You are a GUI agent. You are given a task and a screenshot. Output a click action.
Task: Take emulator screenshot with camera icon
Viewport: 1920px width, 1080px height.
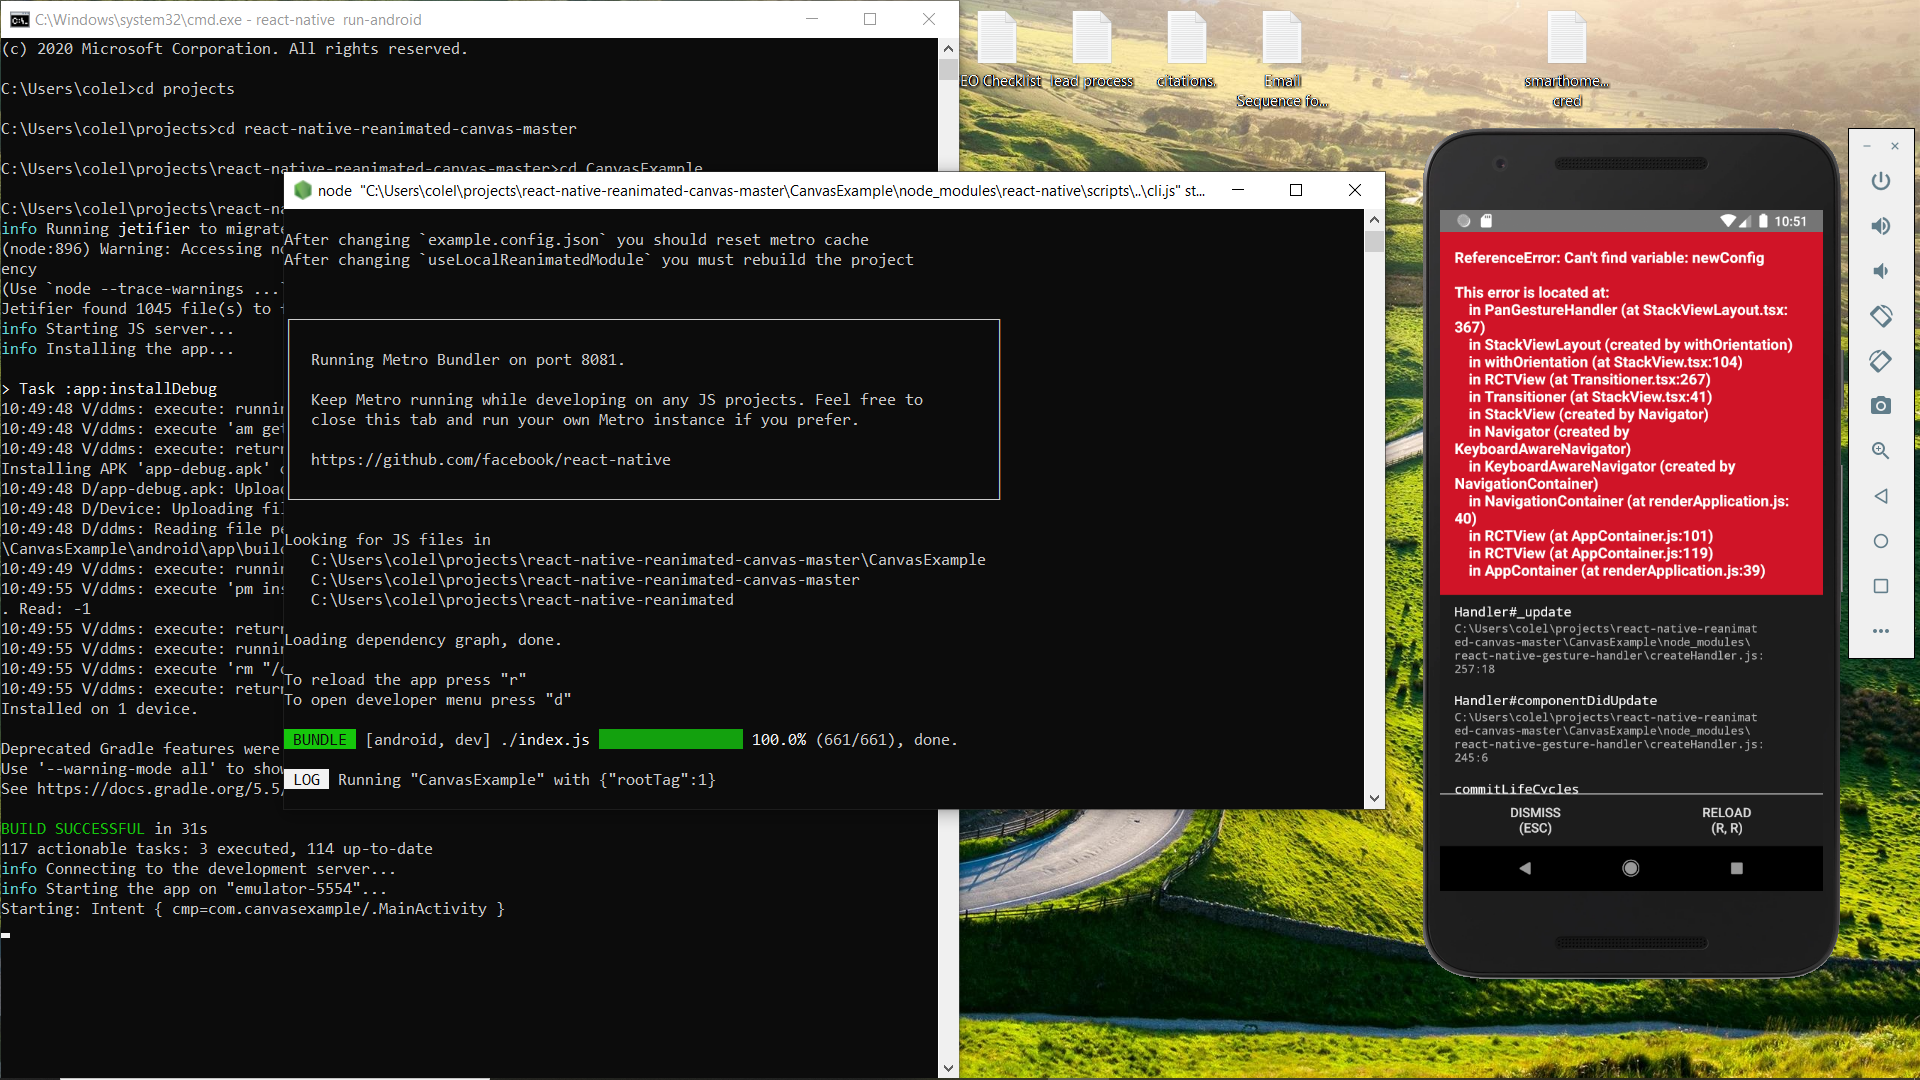click(x=1881, y=406)
